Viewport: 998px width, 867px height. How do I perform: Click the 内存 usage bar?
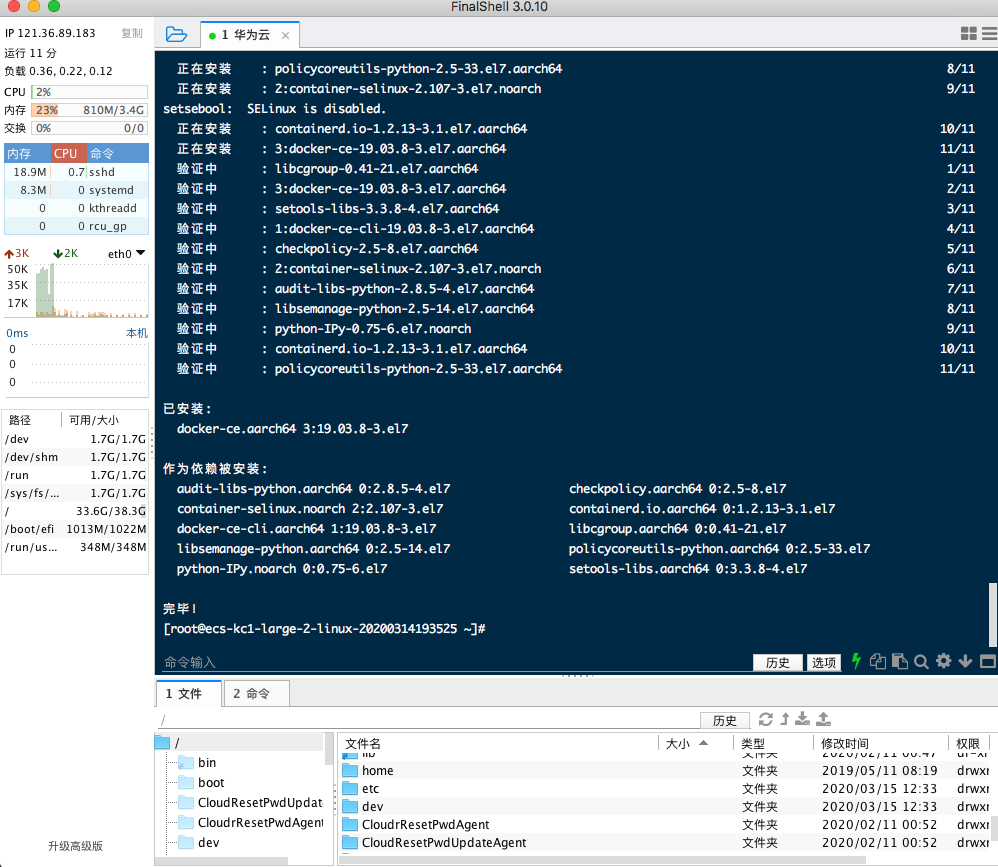(89, 110)
